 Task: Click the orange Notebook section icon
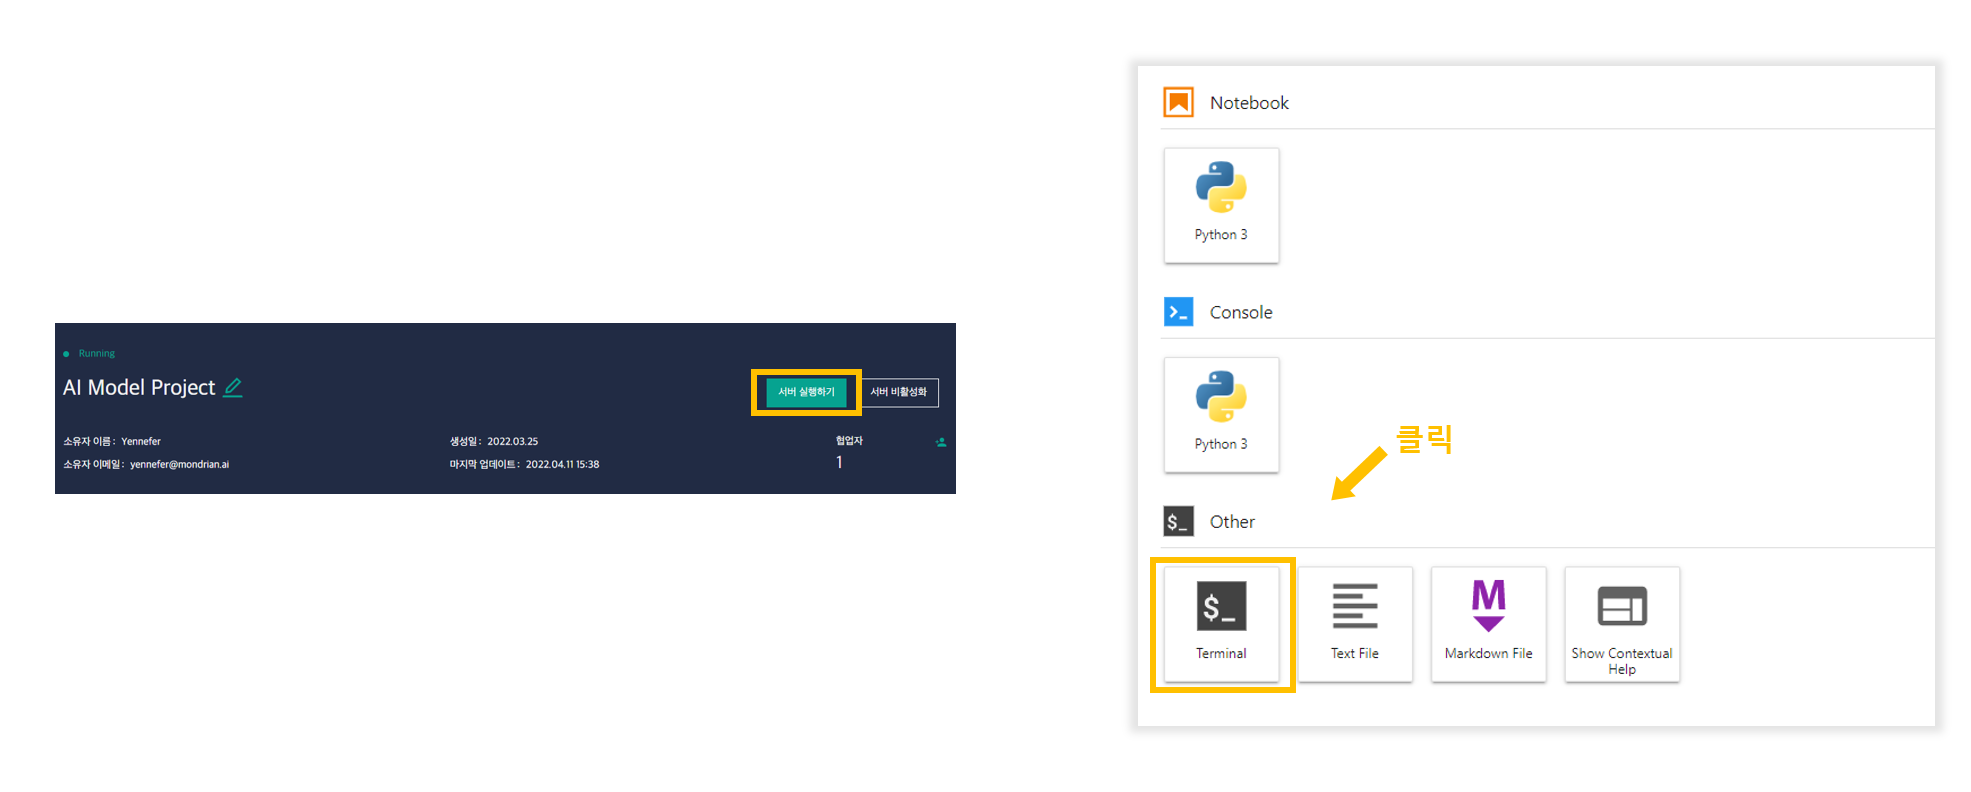click(x=1178, y=102)
